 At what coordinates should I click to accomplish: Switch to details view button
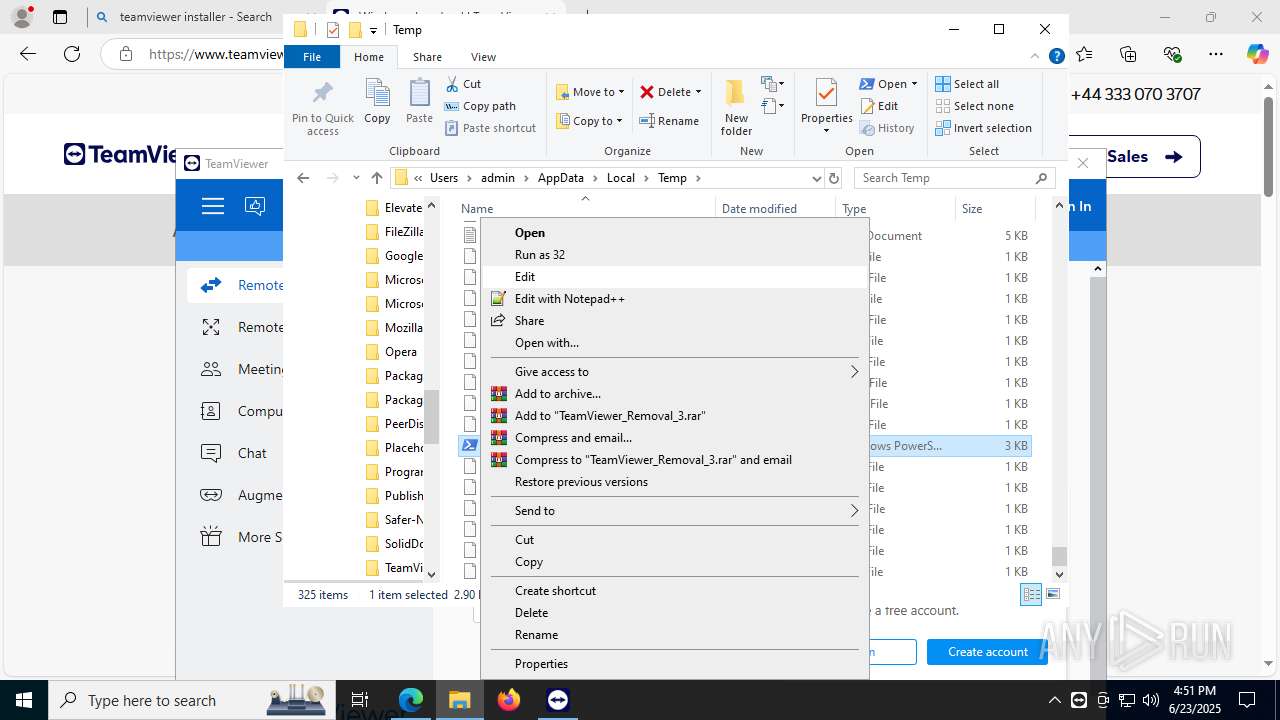click(1031, 594)
